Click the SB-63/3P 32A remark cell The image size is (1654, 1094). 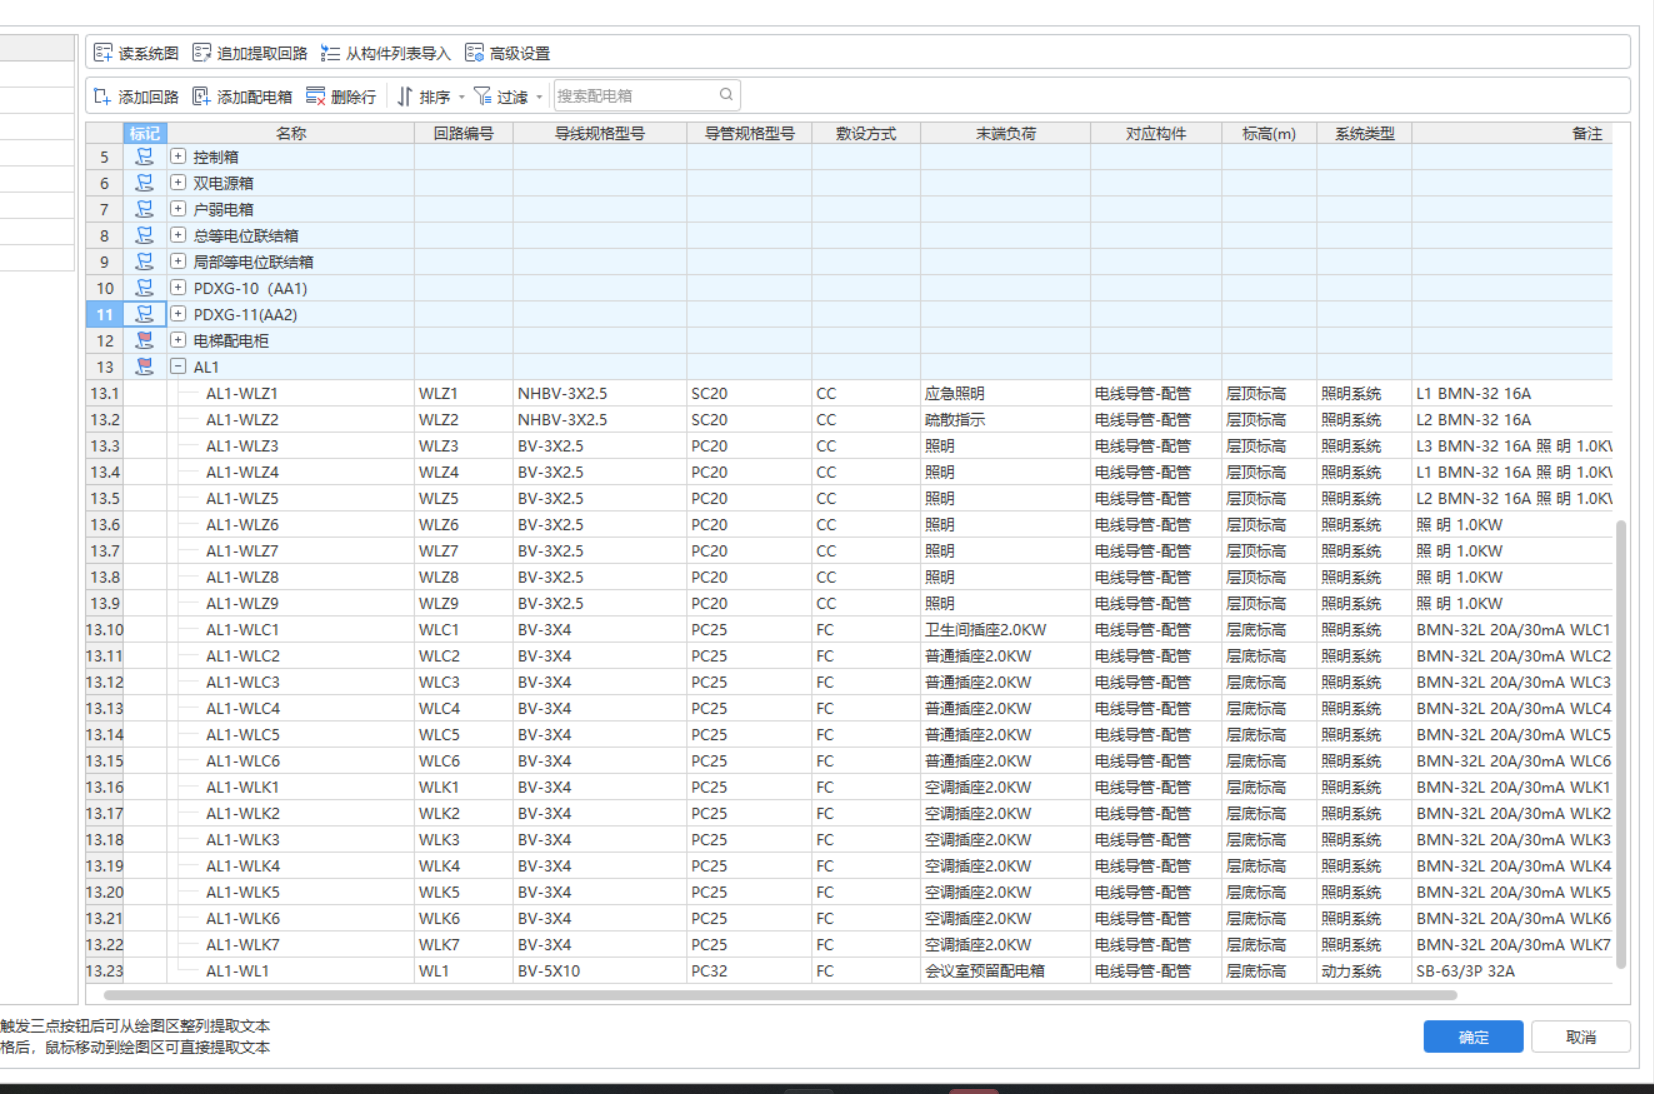click(x=1512, y=971)
